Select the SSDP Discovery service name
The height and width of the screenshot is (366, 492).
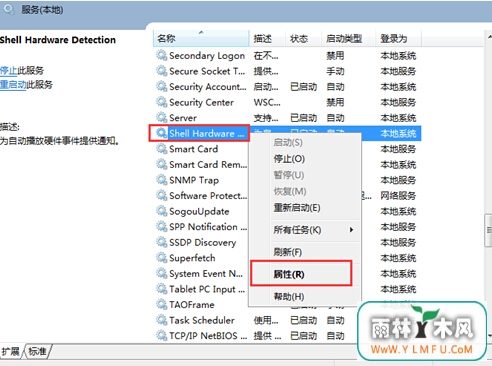[202, 242]
